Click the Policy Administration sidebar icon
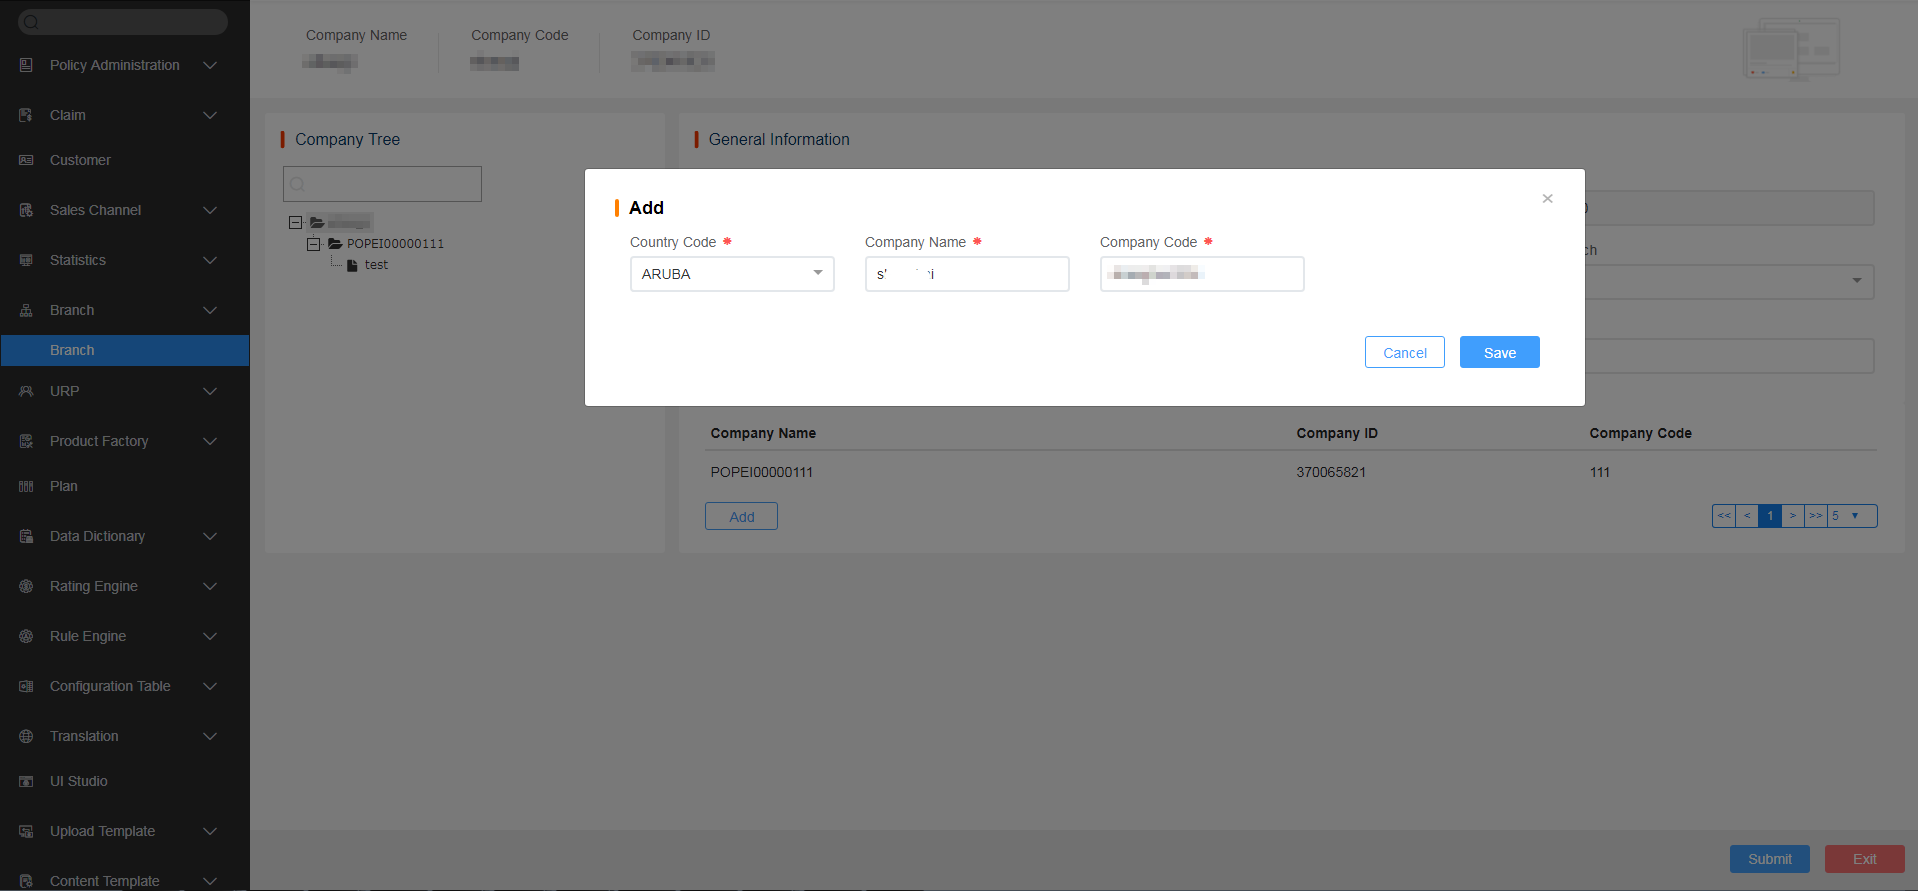The width and height of the screenshot is (1918, 891). tap(26, 65)
